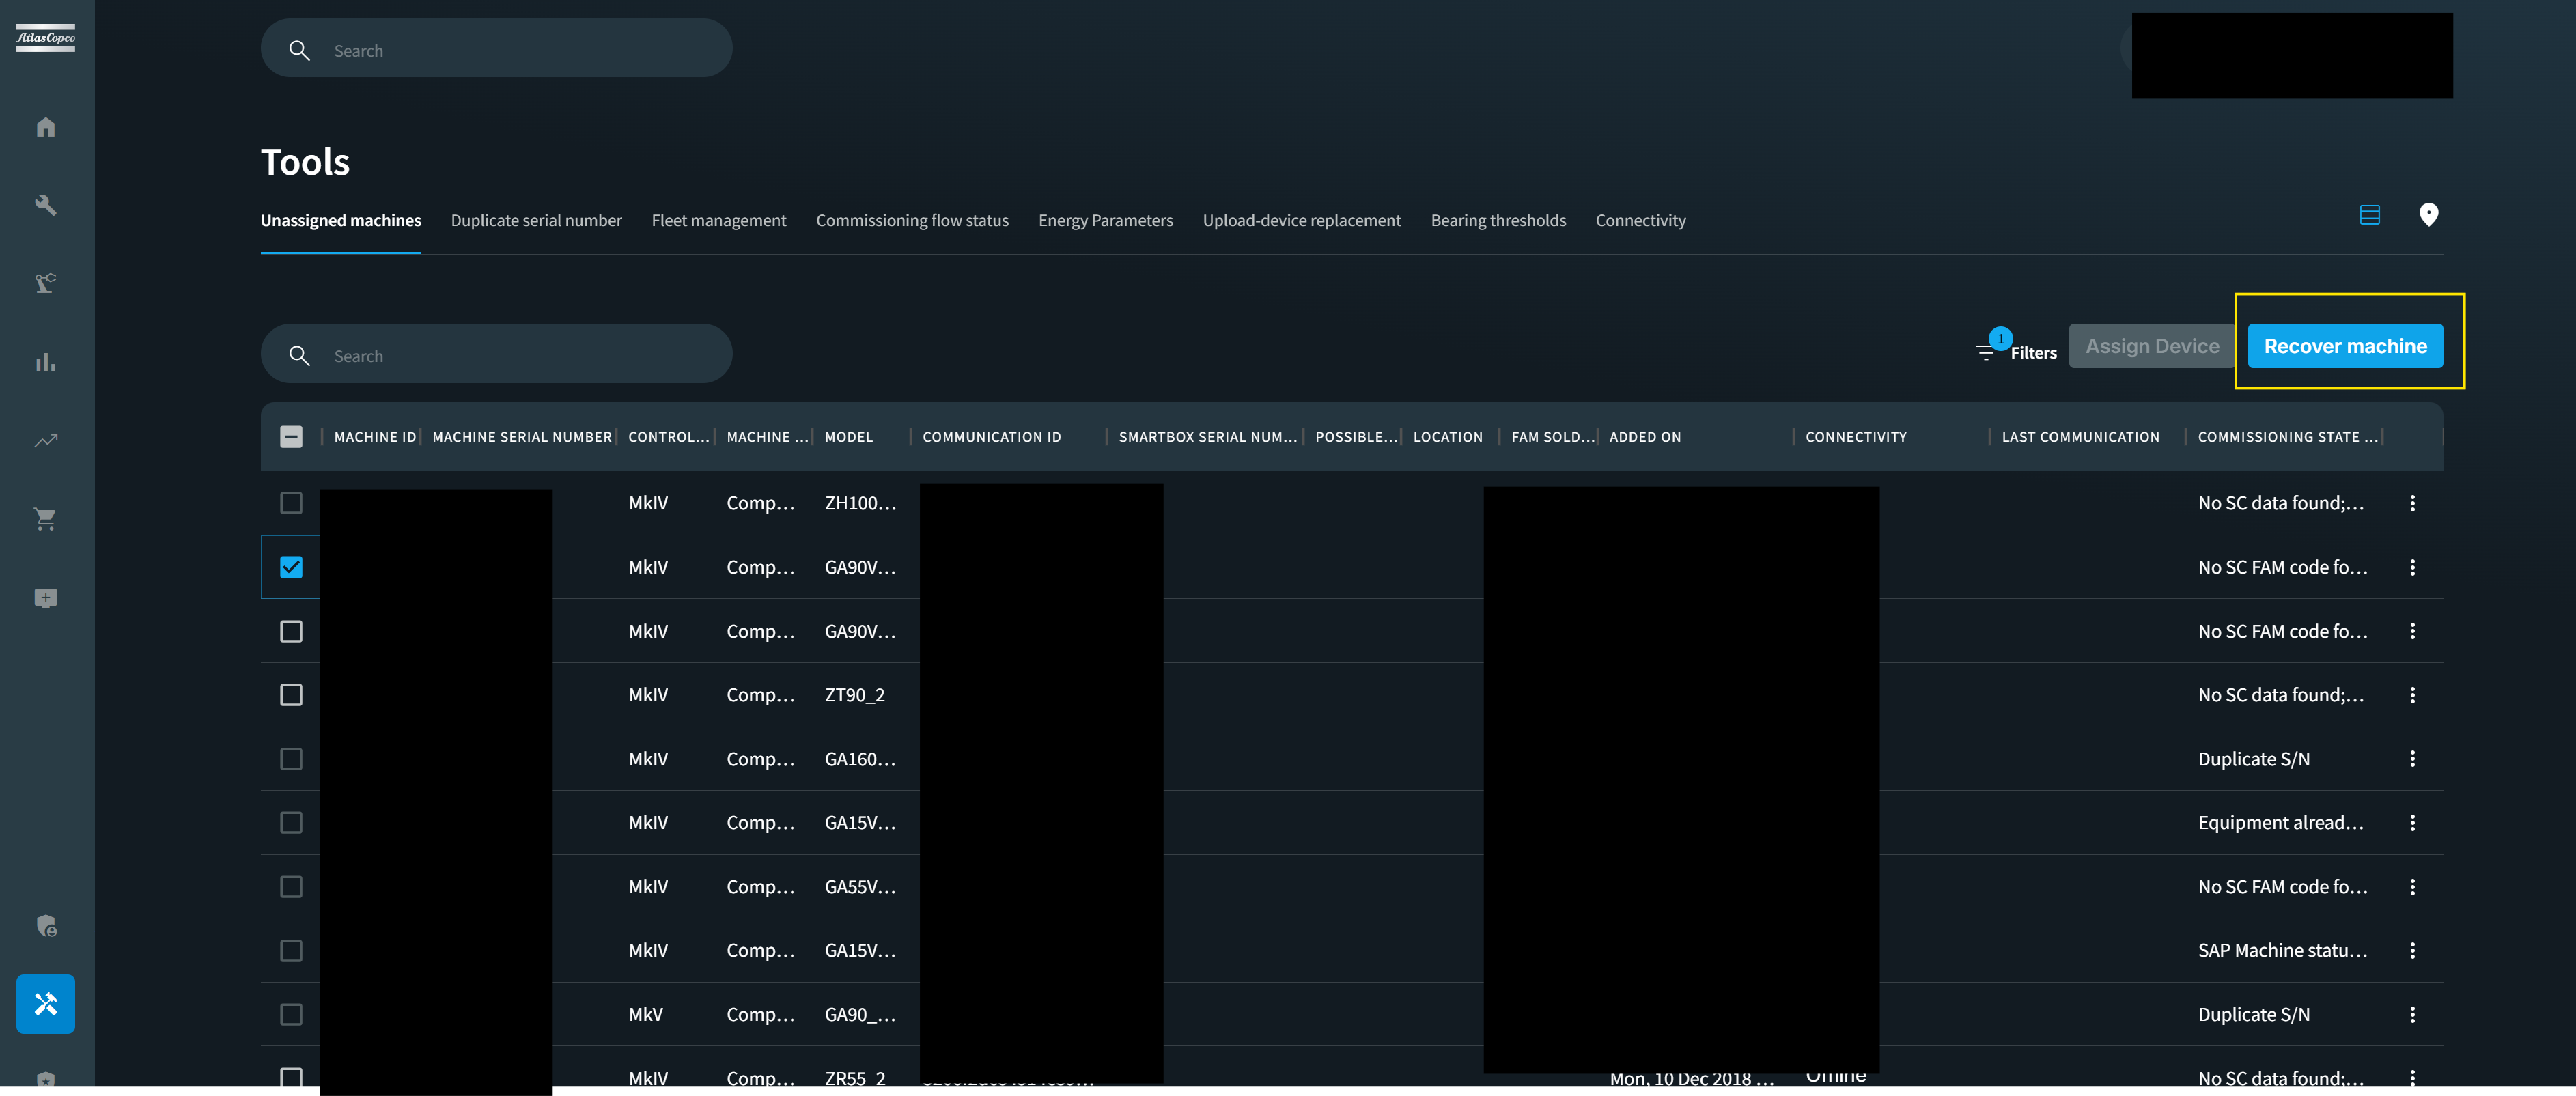Click the trending line icon in sidebar
The image size is (2576, 1096).
tap(46, 441)
